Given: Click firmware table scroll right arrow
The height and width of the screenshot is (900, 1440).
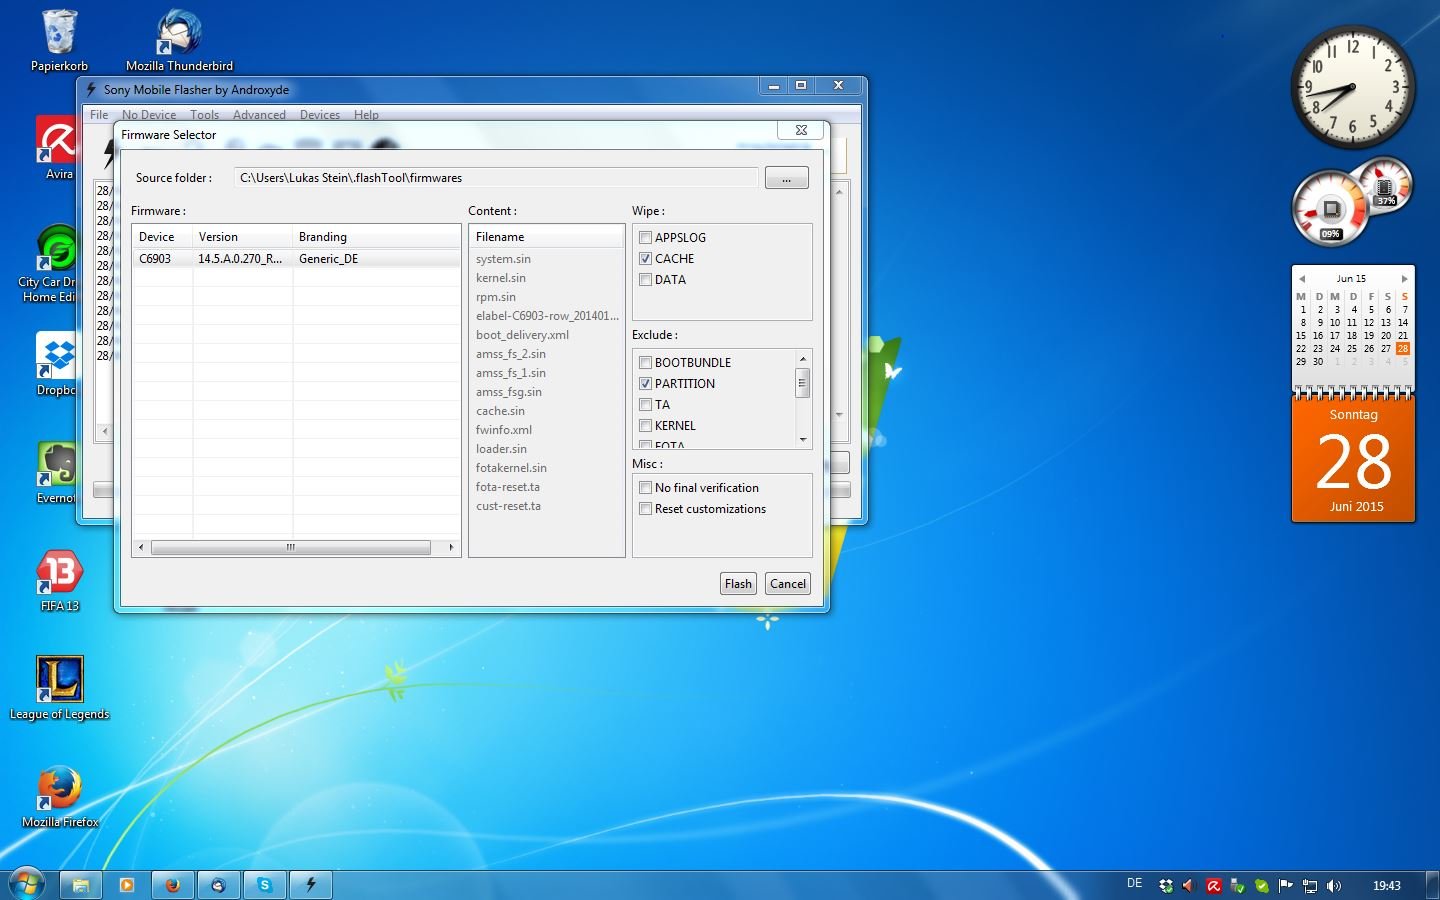Looking at the screenshot, I should (x=451, y=547).
